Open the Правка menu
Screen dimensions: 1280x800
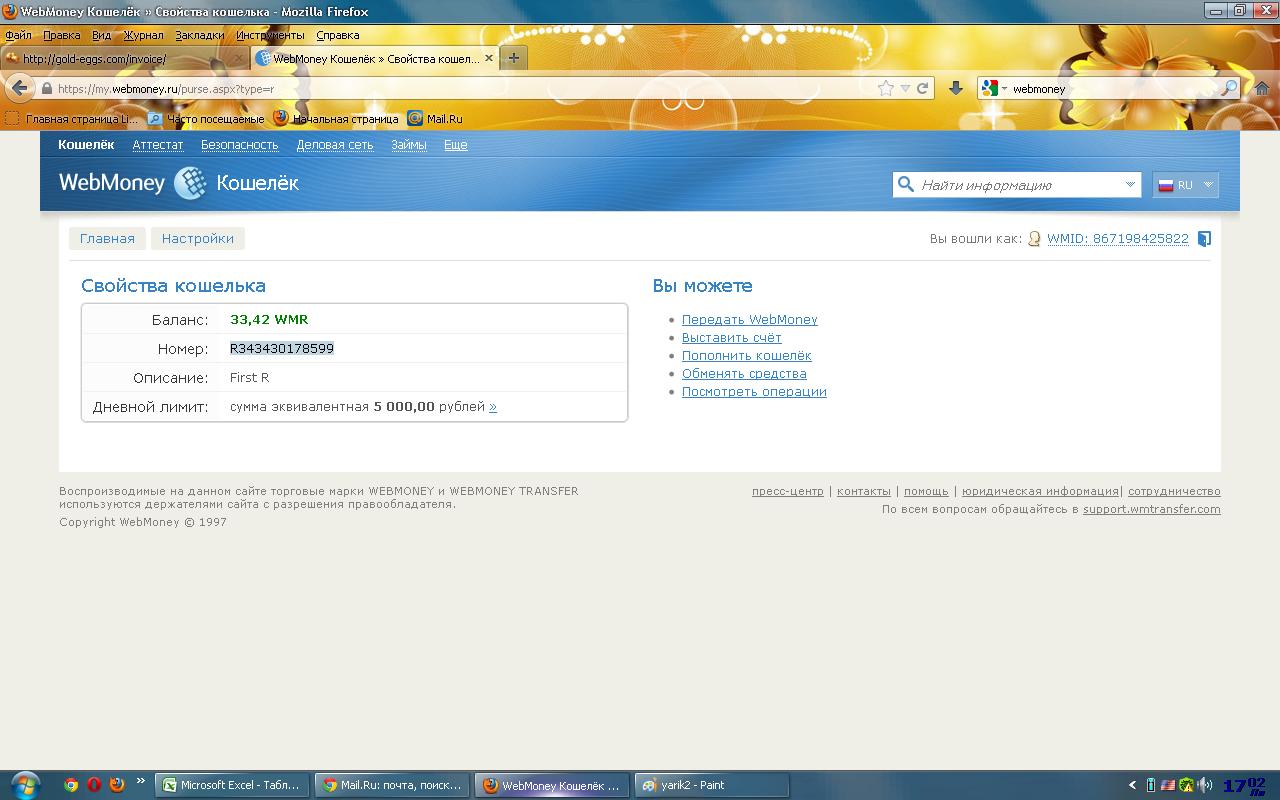(x=62, y=35)
